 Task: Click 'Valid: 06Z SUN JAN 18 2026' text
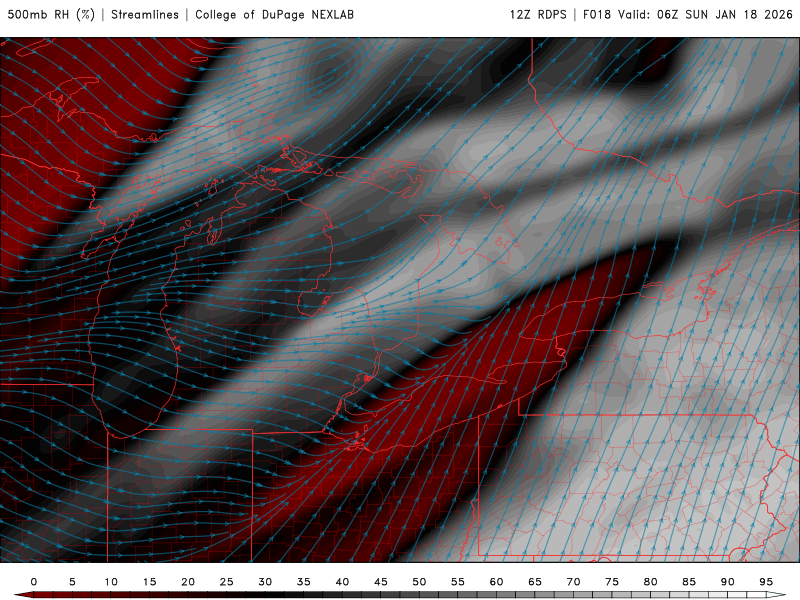click(705, 14)
